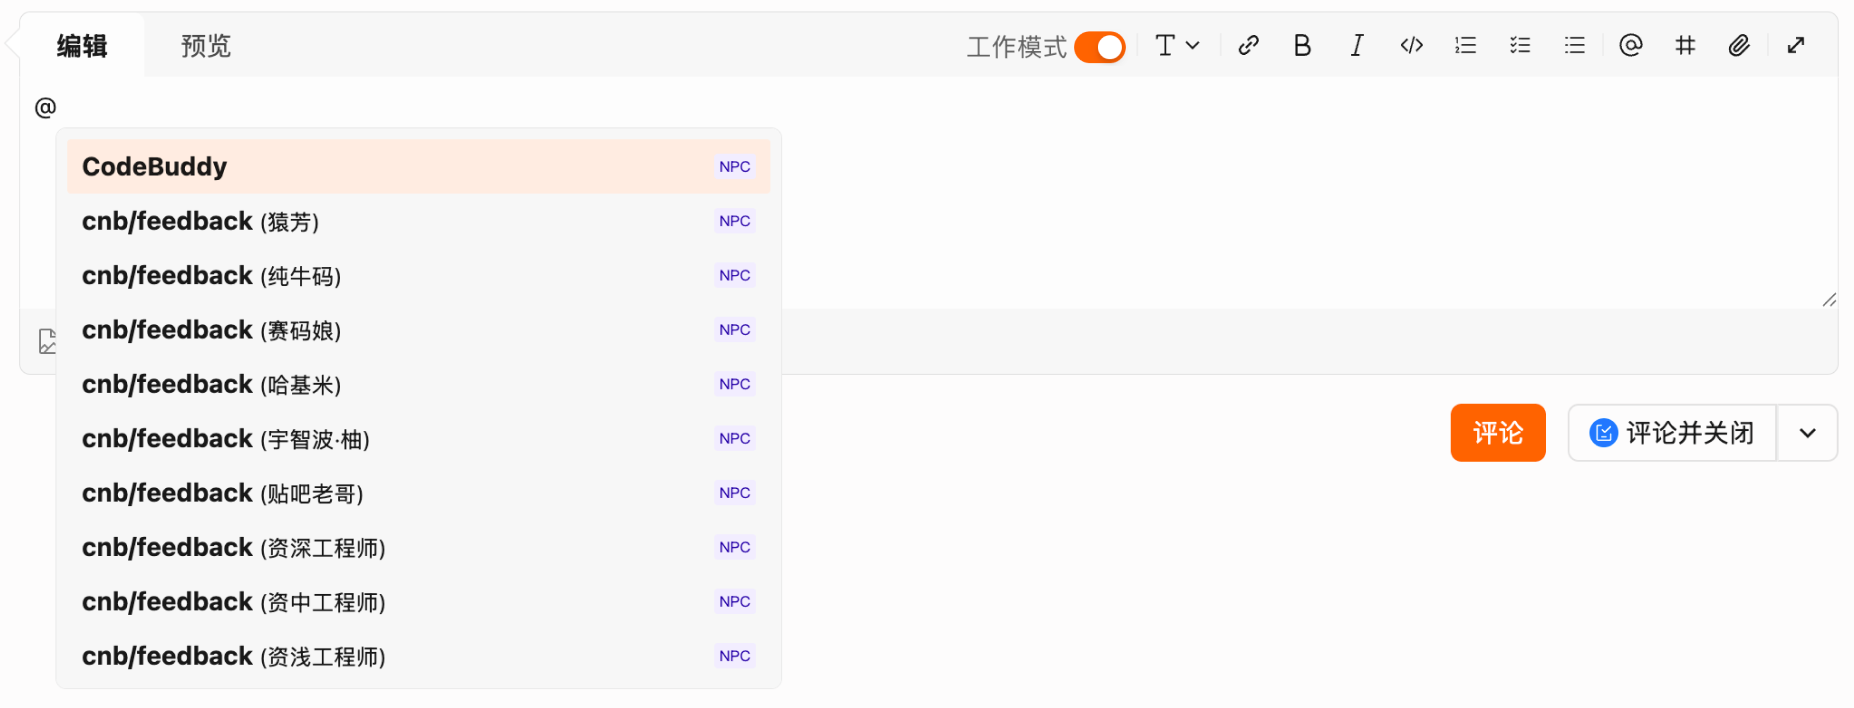Screen dimensions: 1854x708
Task: Expand the 评论并关闭 options arrow
Action: point(1807,433)
